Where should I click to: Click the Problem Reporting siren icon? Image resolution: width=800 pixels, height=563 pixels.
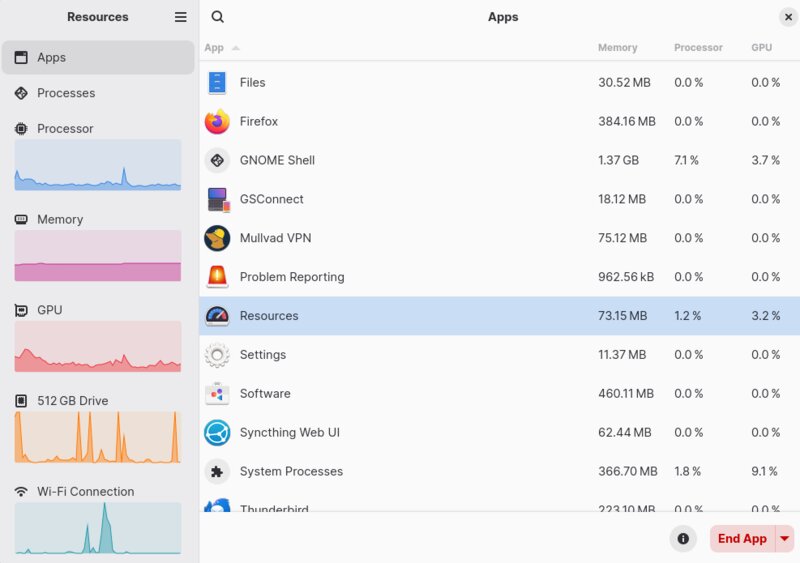pos(217,277)
